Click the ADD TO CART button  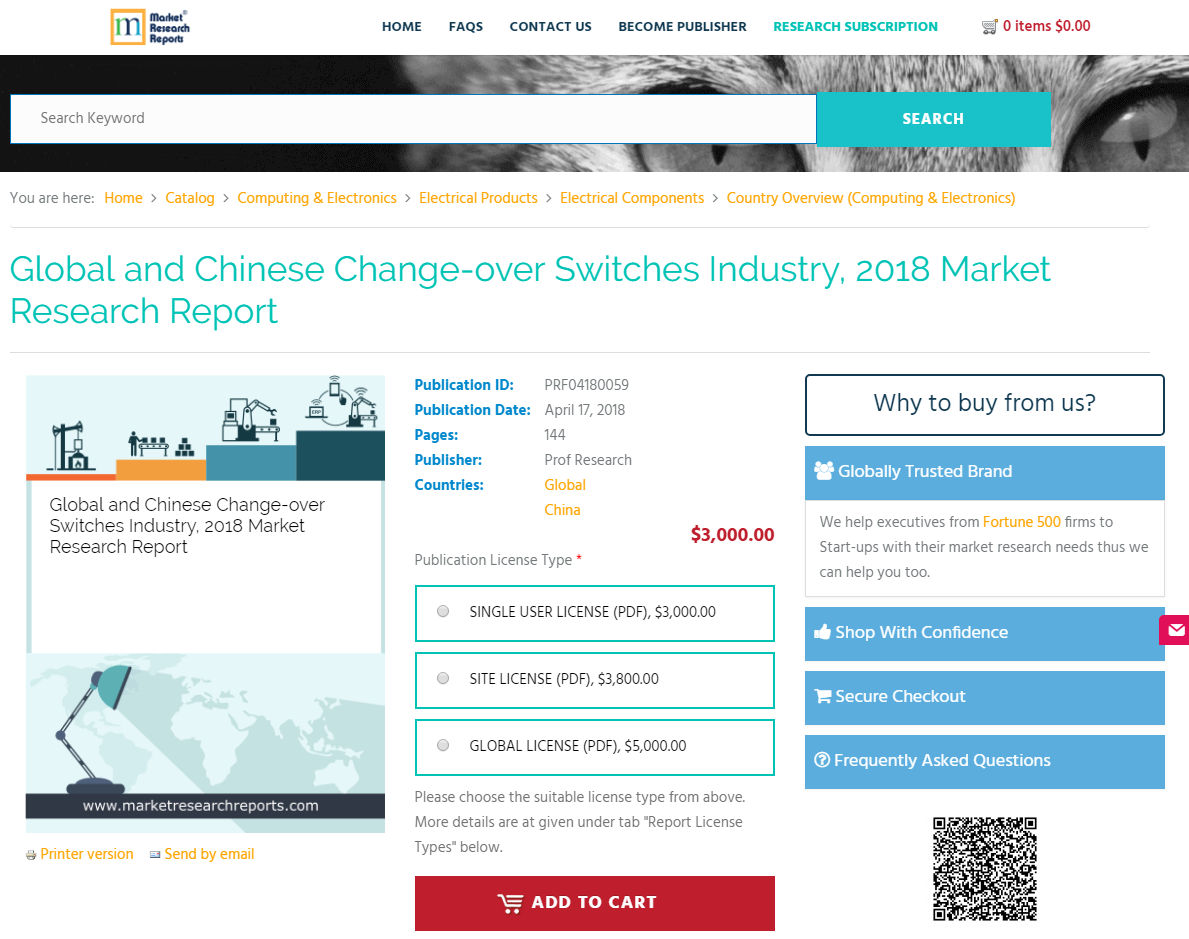tap(594, 903)
